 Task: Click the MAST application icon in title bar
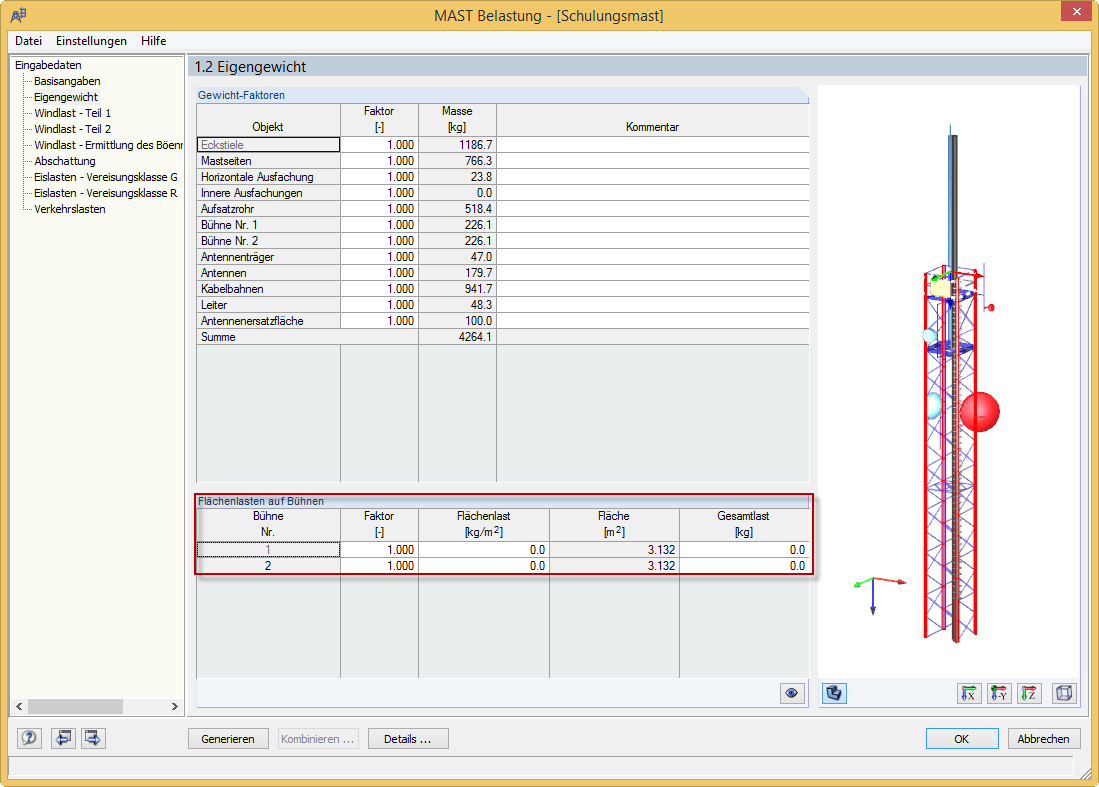pos(19,14)
